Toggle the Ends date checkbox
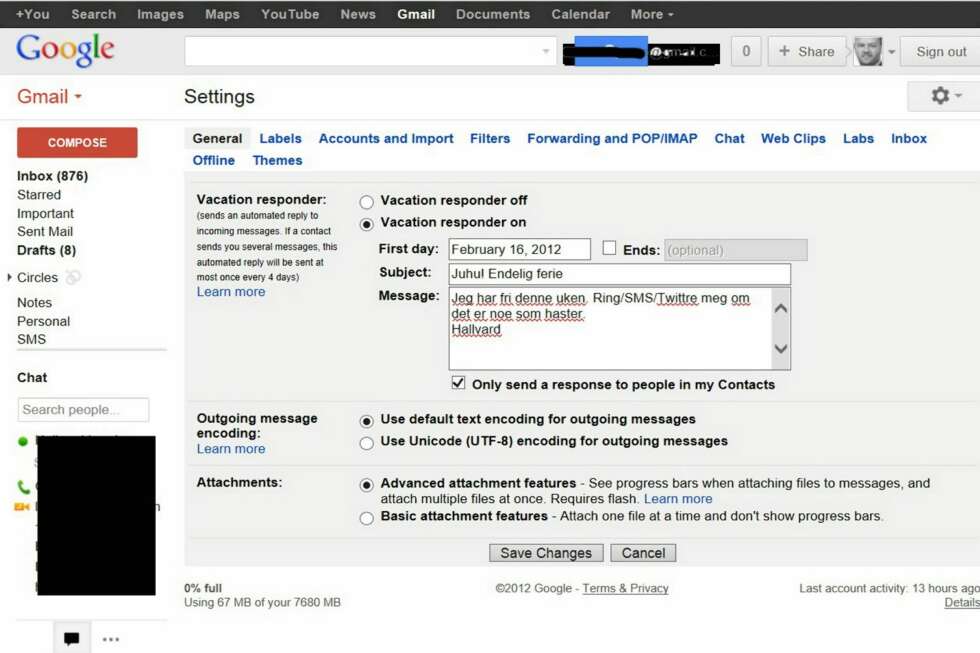The width and height of the screenshot is (980, 653). point(609,248)
